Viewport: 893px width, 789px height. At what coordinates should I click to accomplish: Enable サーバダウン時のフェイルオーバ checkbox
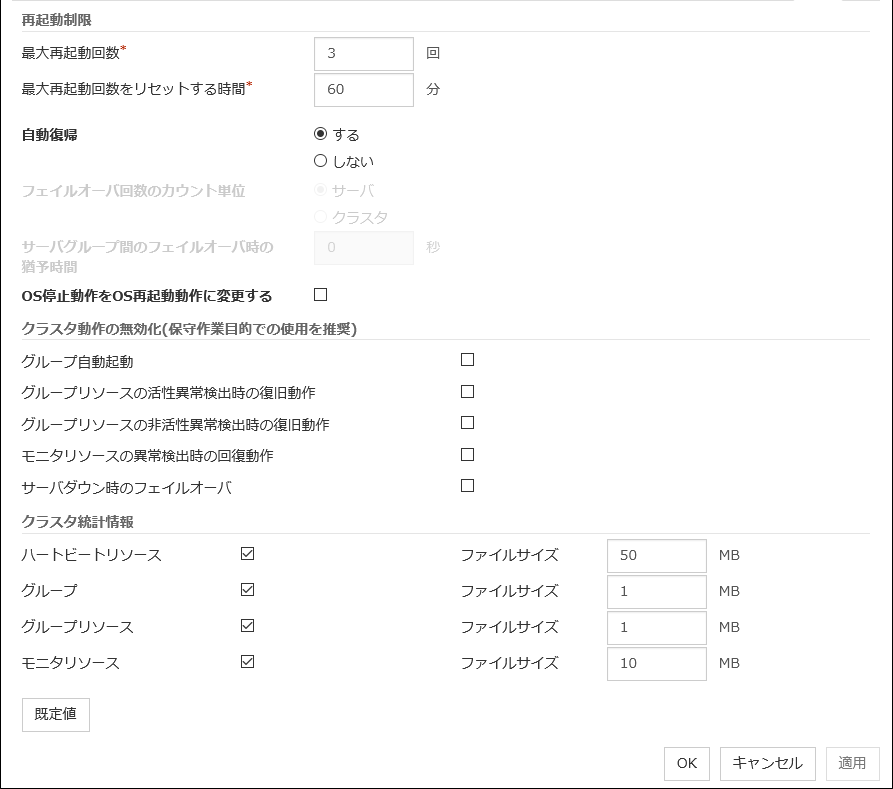[467, 486]
